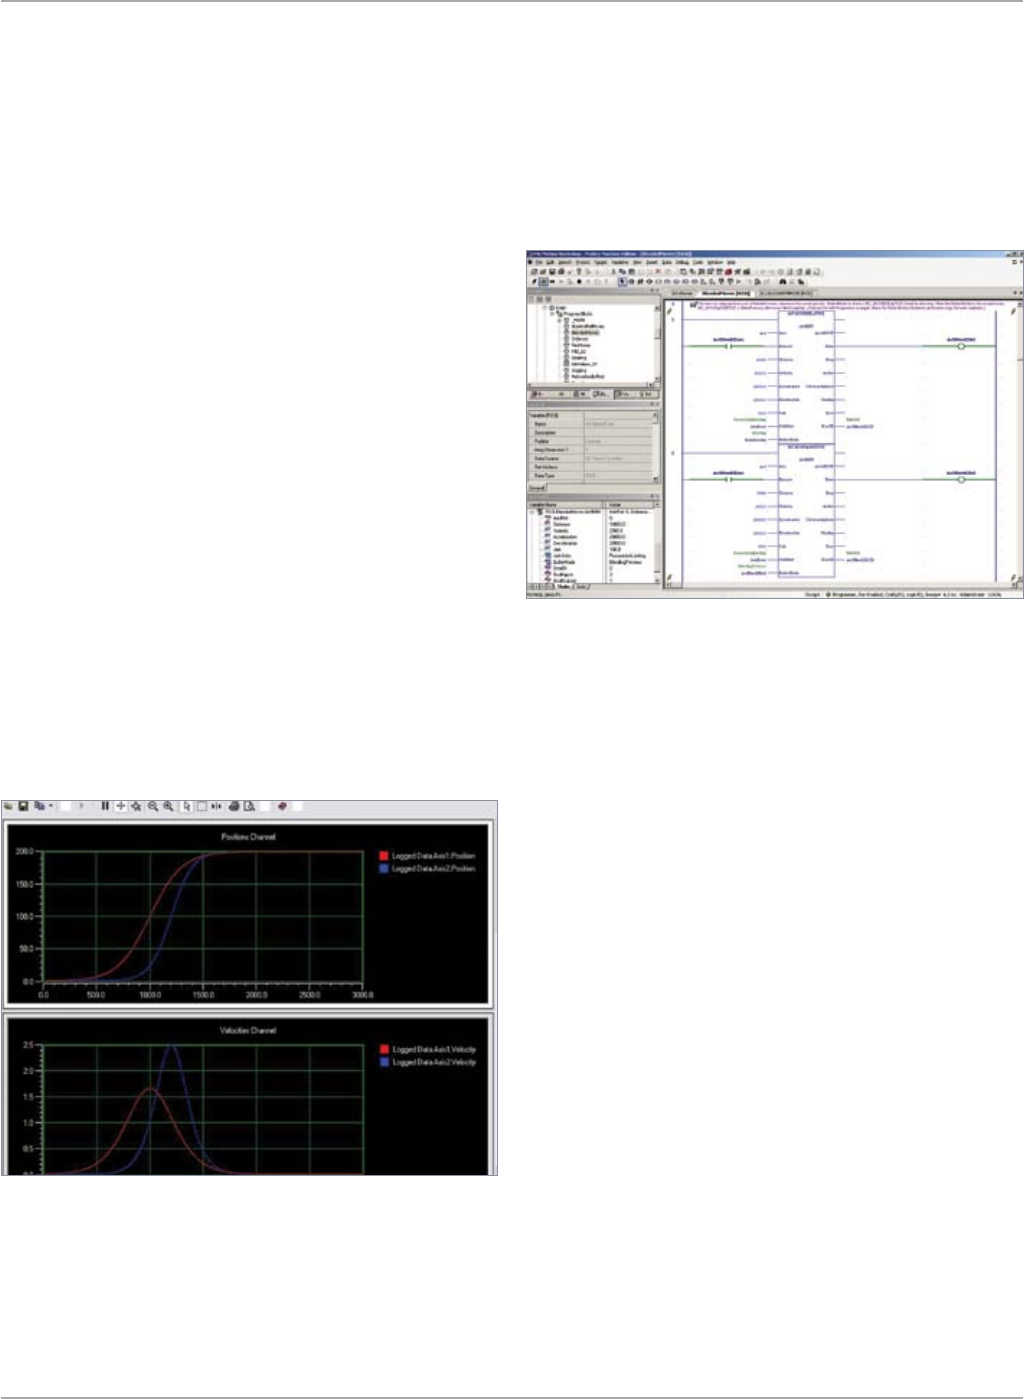The height and width of the screenshot is (1399, 1024).
Task: Click the blue Axis2.Velocity legend swatch
Action: point(384,1062)
